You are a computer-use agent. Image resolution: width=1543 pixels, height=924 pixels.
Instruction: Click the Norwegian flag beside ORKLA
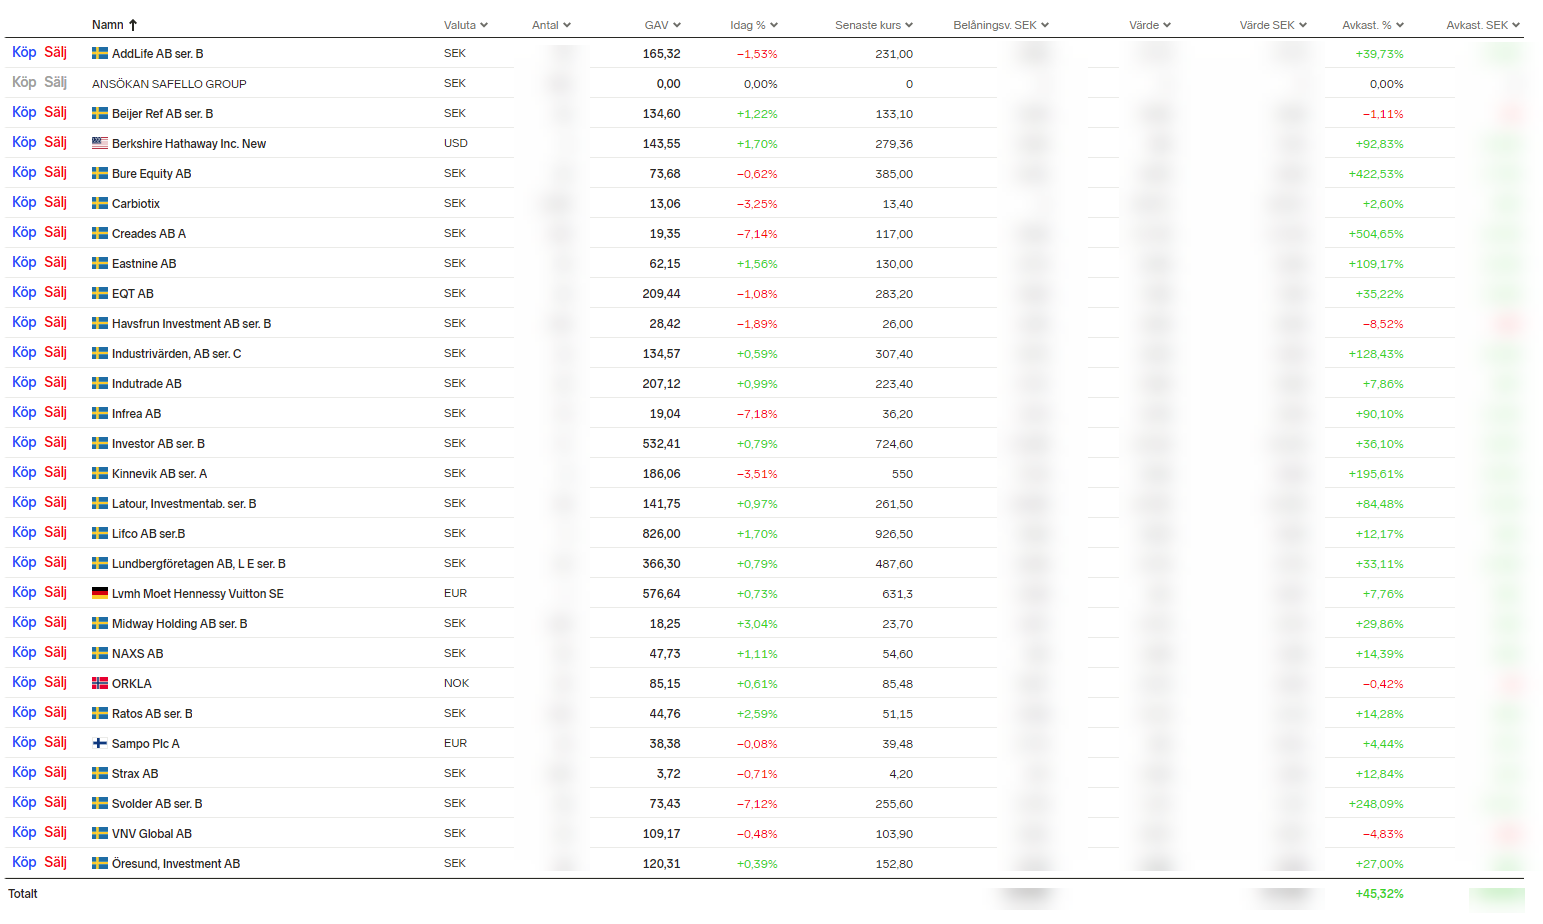click(100, 683)
